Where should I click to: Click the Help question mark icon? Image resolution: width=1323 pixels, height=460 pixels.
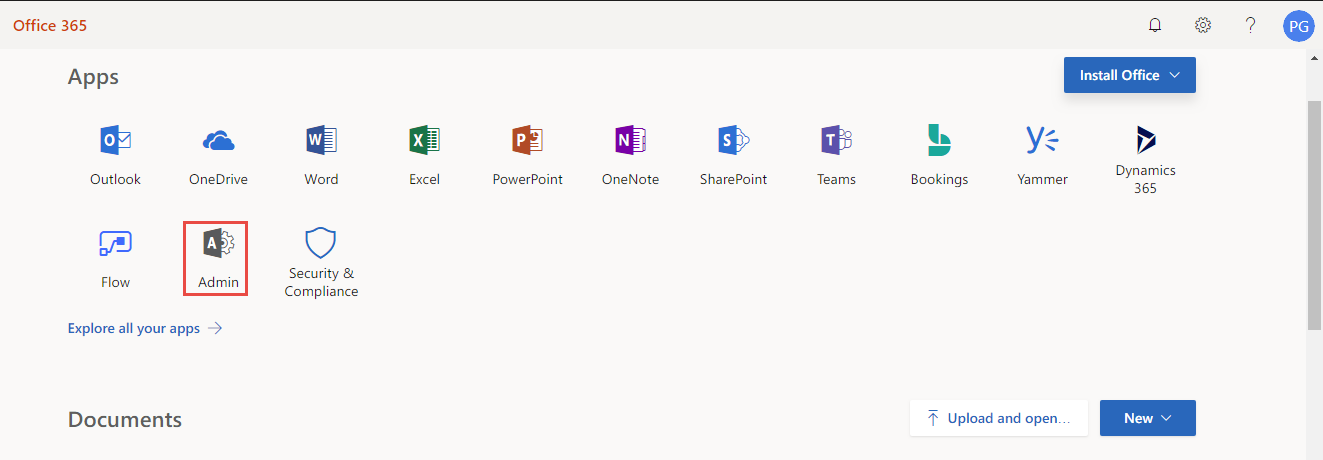(x=1250, y=25)
